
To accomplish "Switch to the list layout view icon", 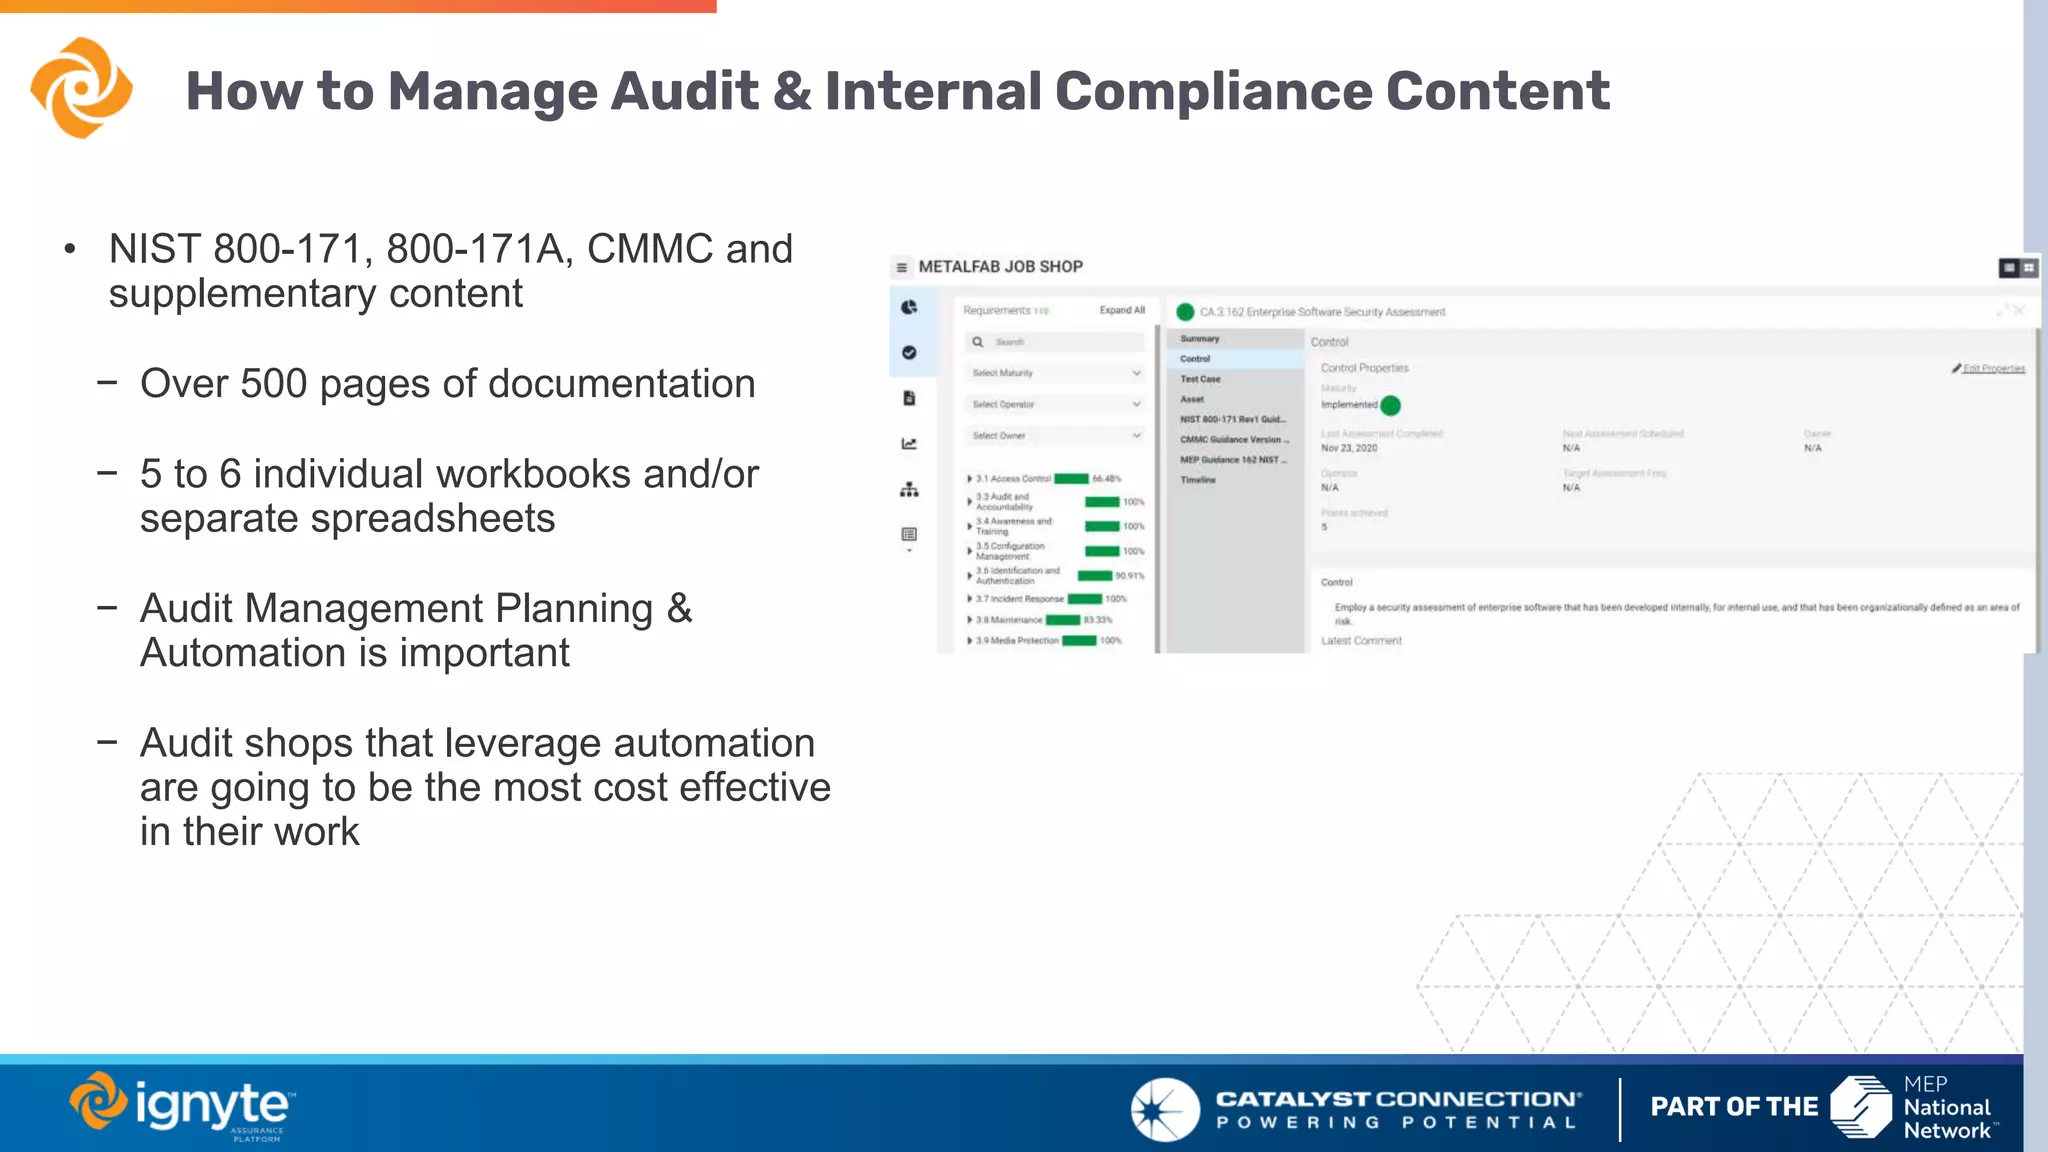I will pyautogui.click(x=2008, y=267).
